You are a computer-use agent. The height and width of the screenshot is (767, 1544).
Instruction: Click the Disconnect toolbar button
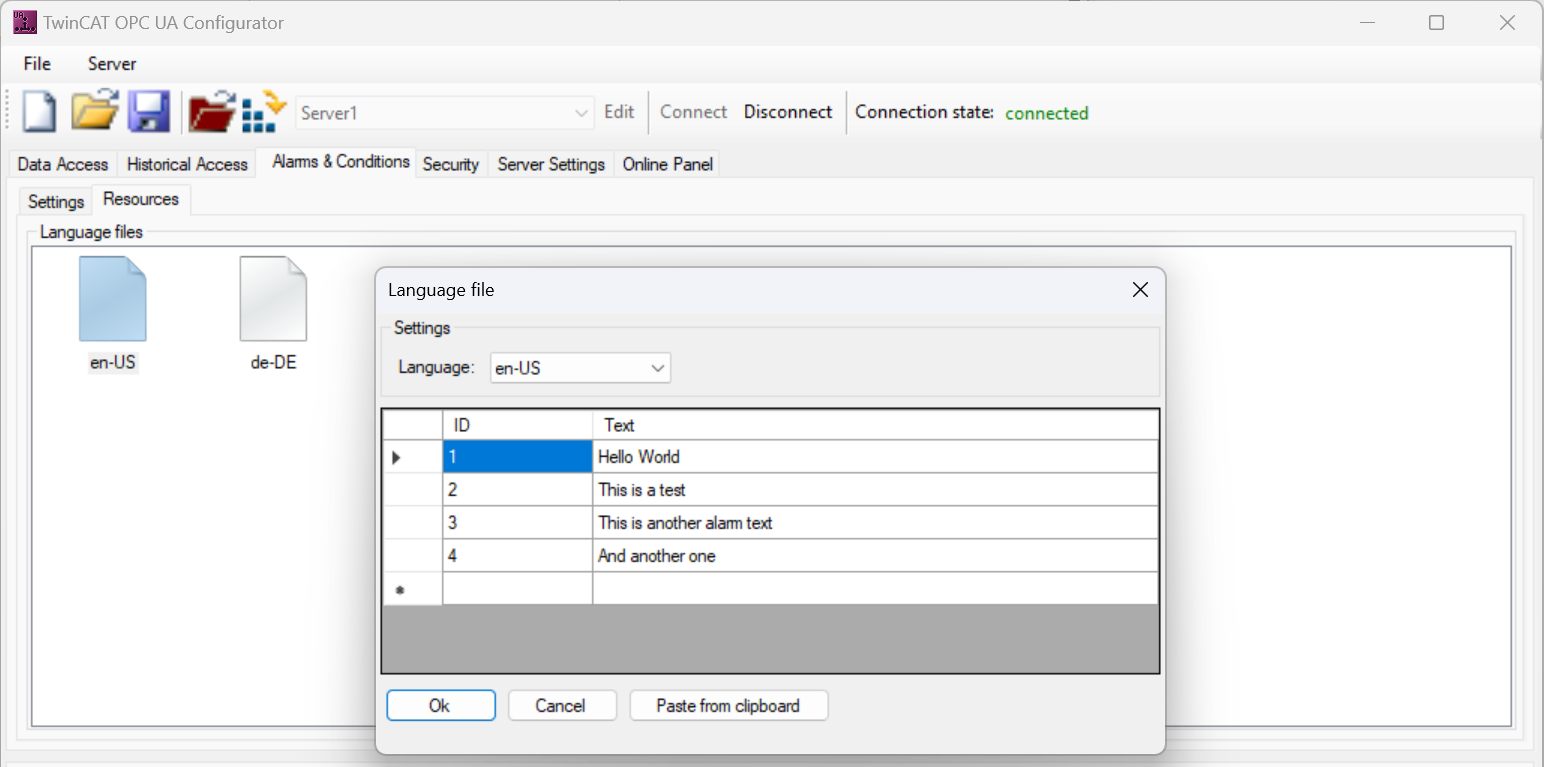(788, 112)
